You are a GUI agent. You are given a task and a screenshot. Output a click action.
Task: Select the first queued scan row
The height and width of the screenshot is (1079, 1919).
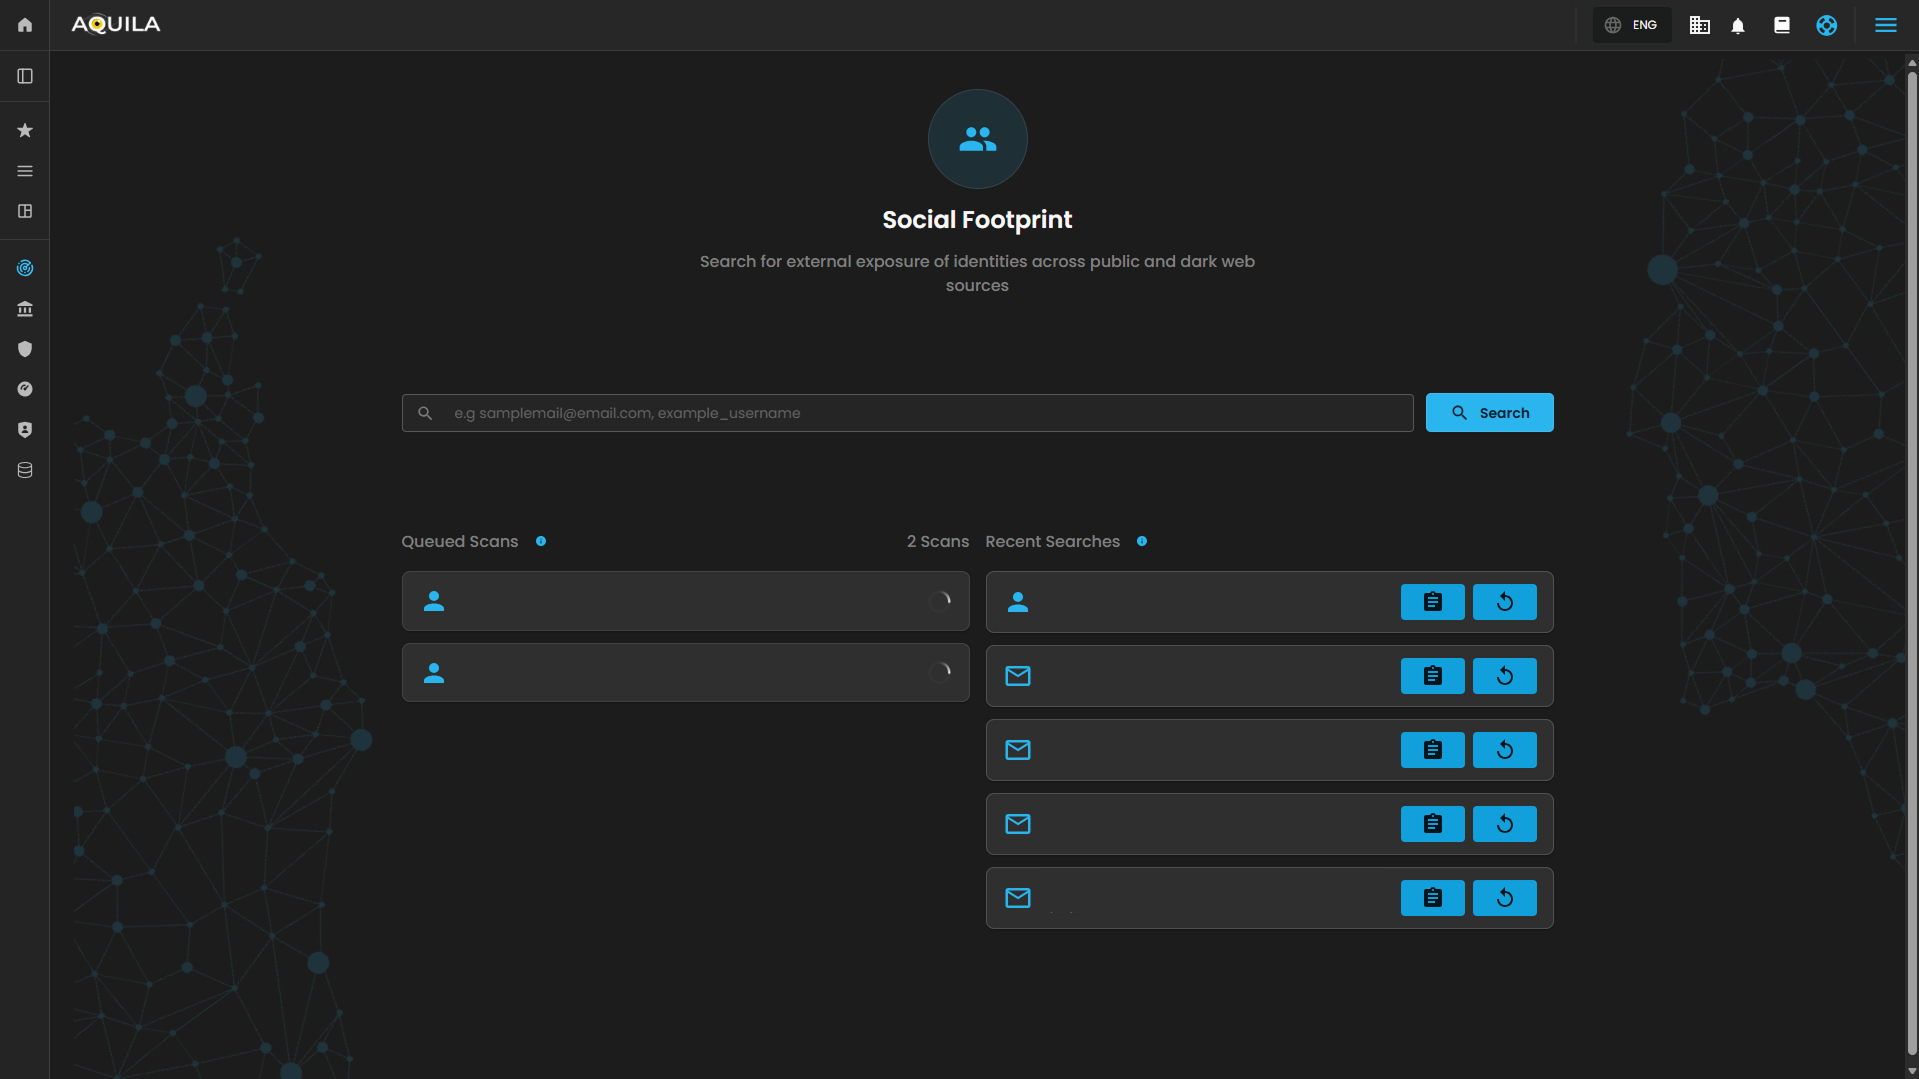[x=685, y=601]
